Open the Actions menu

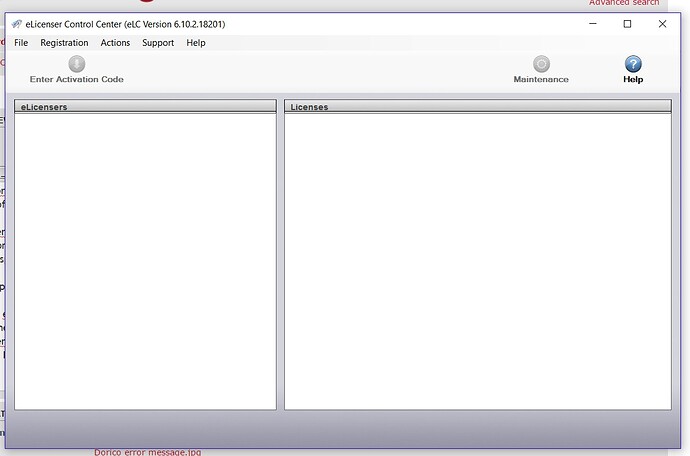(115, 43)
